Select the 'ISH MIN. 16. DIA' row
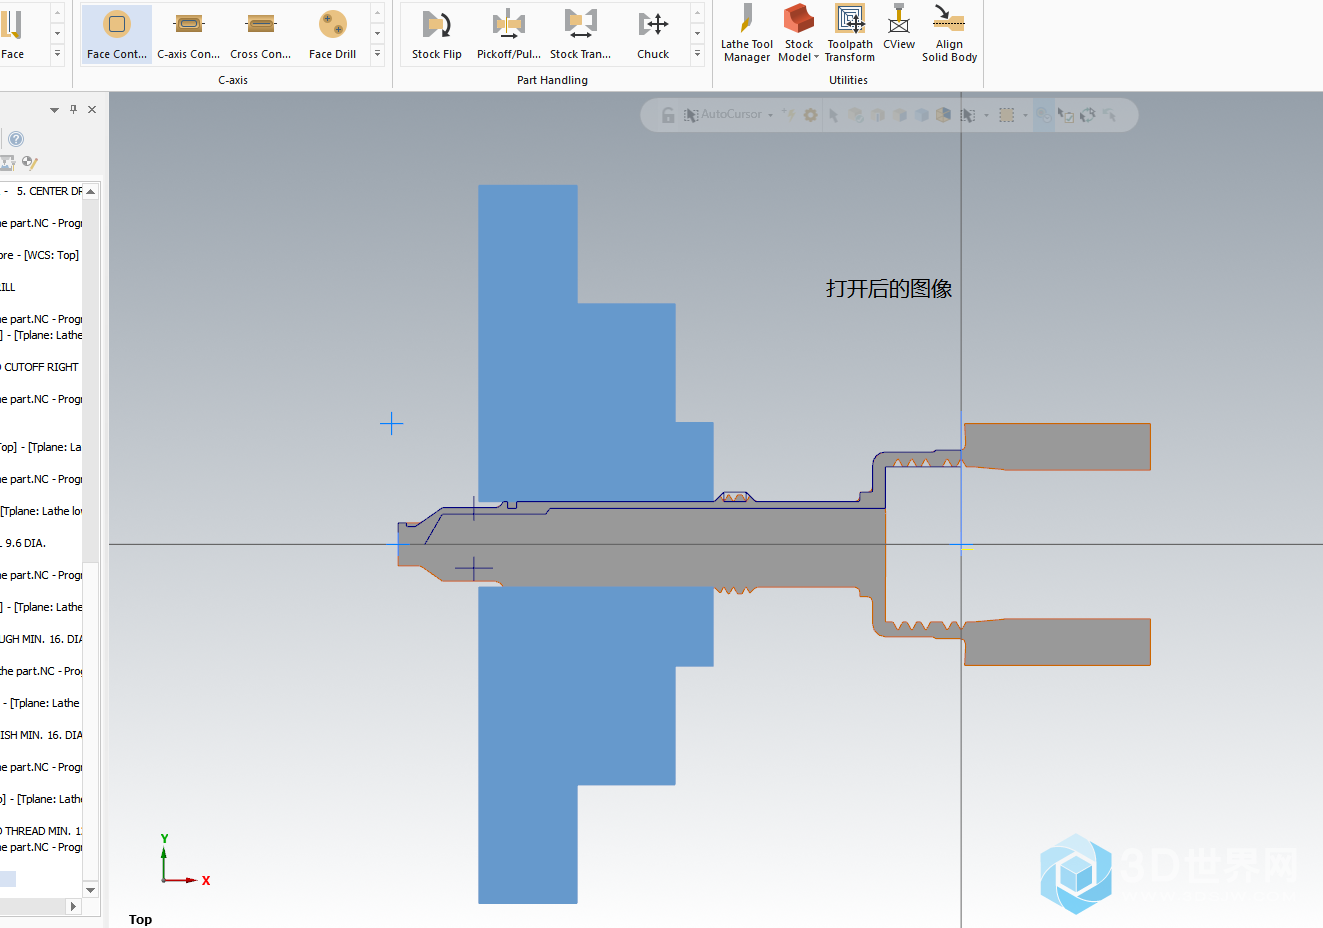Image resolution: width=1323 pixels, height=928 pixels. coord(41,735)
